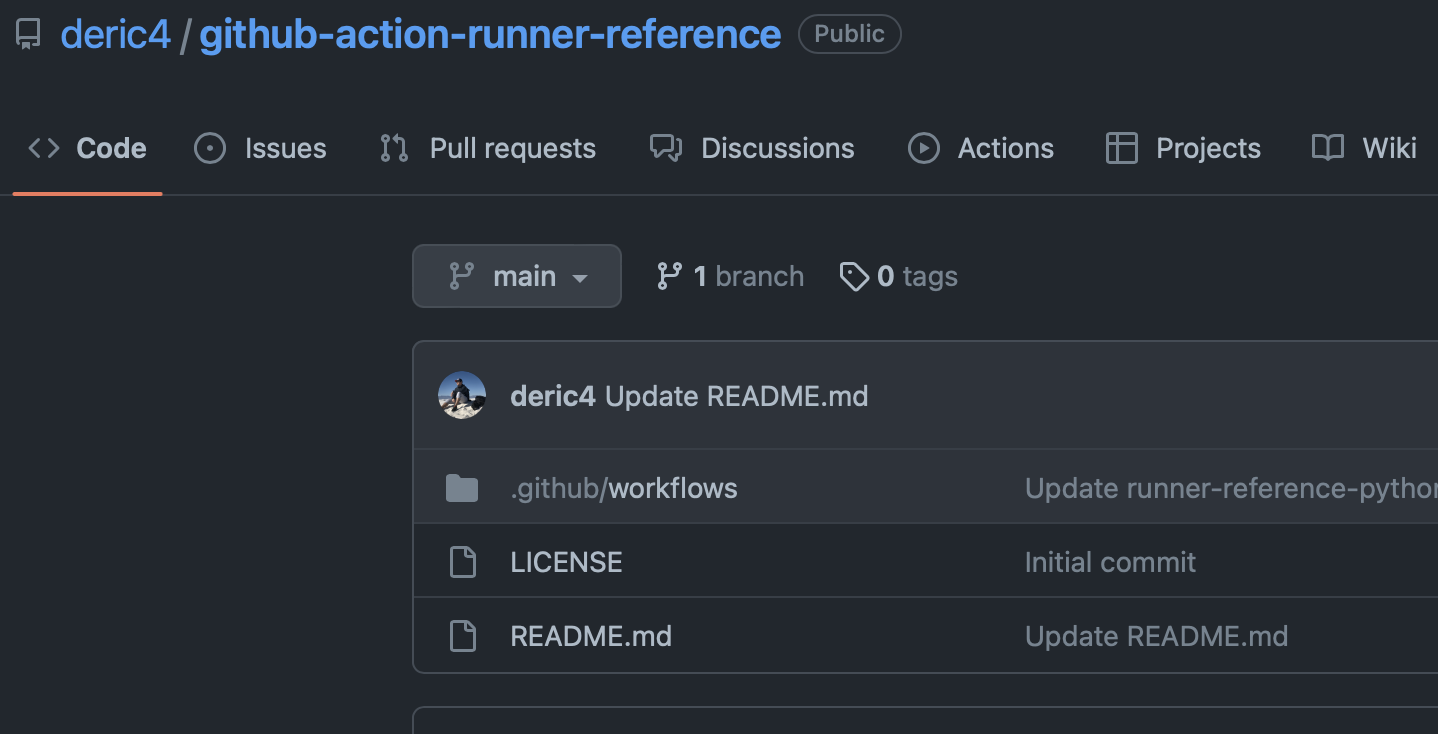Image resolution: width=1438 pixels, height=734 pixels.
Task: Click the file icon beside LICENSE
Action: 462,562
